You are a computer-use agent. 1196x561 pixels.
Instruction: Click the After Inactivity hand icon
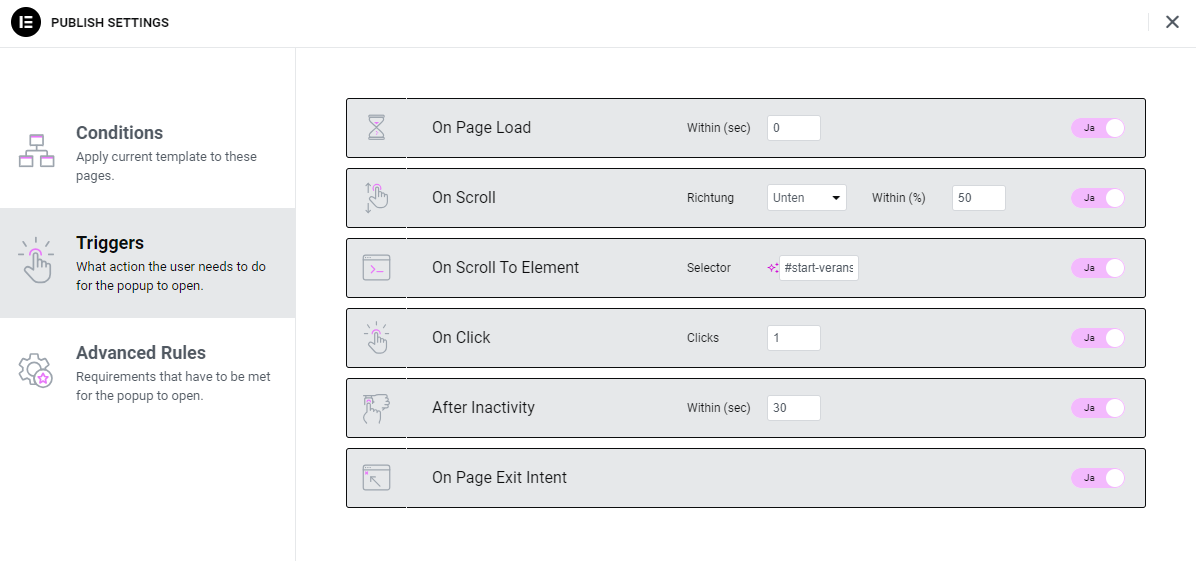[376, 408]
